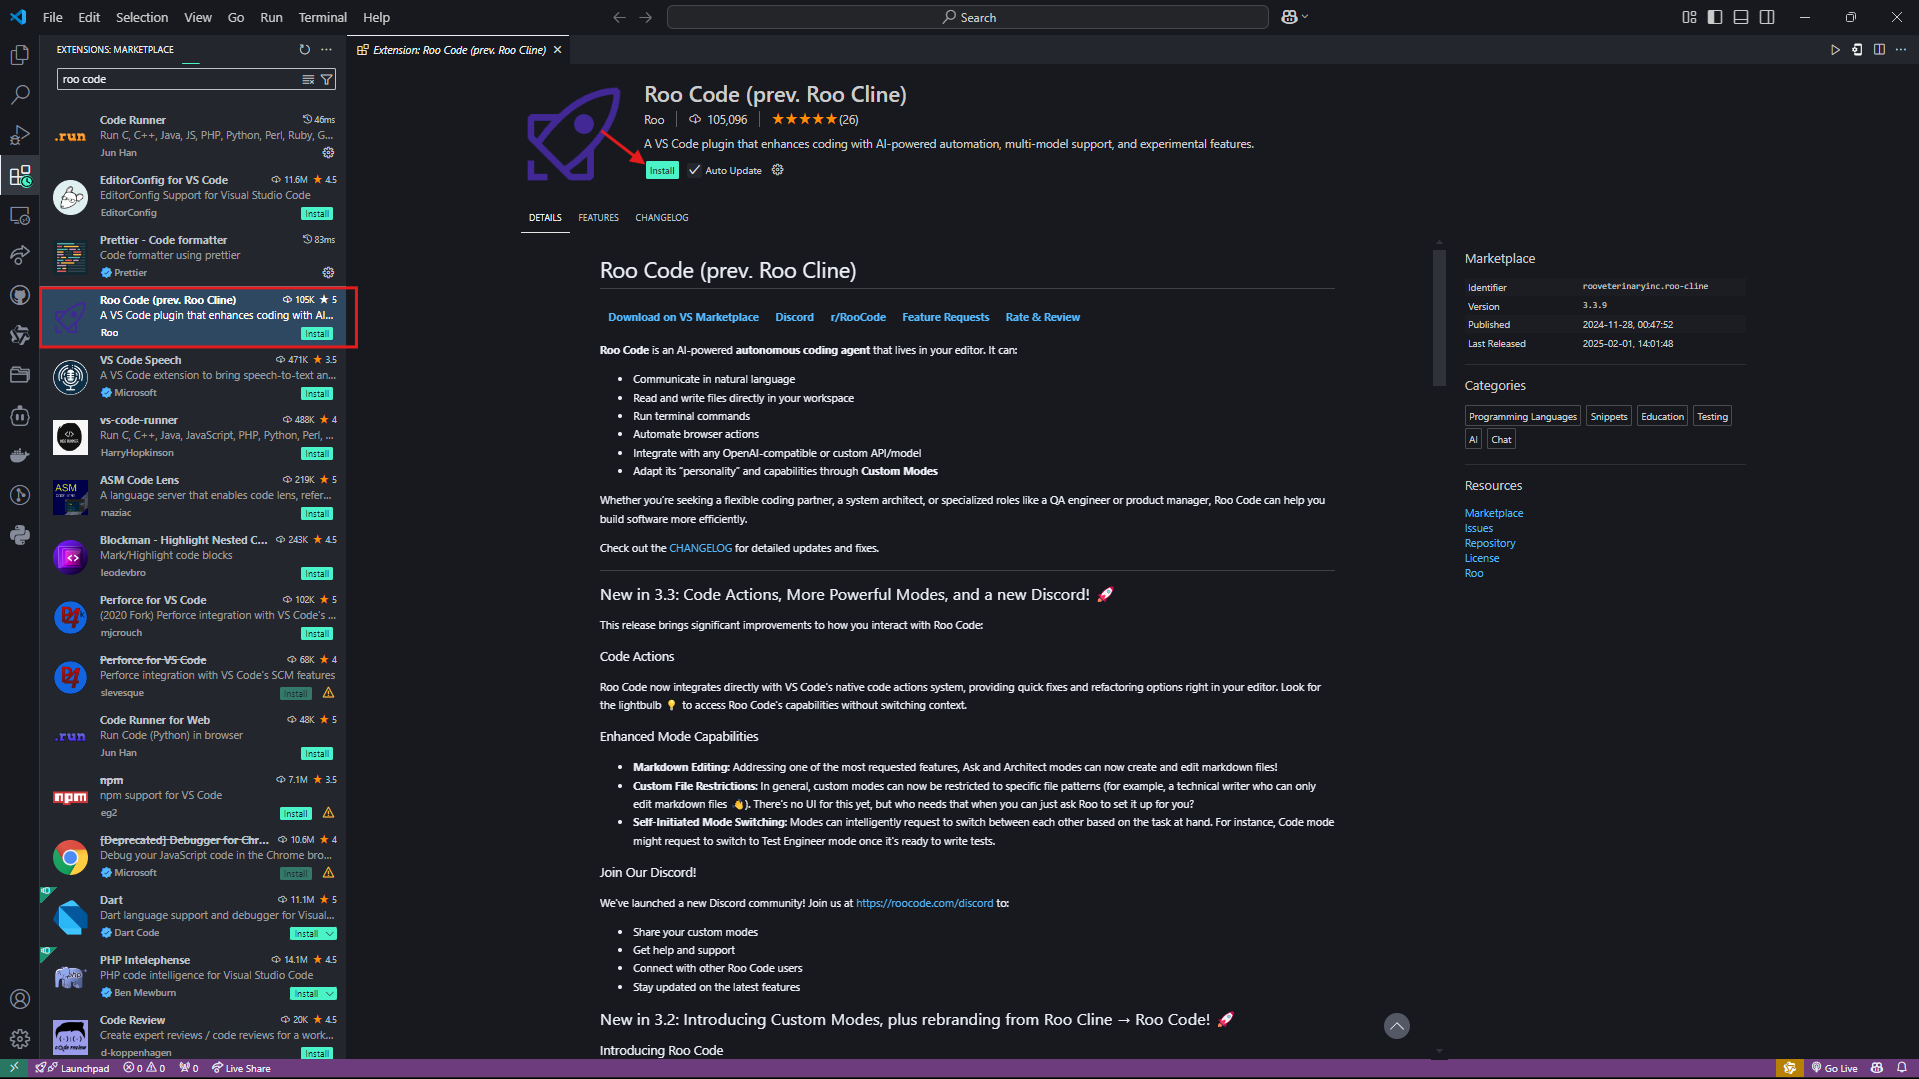Open Run and Debug view

20,135
